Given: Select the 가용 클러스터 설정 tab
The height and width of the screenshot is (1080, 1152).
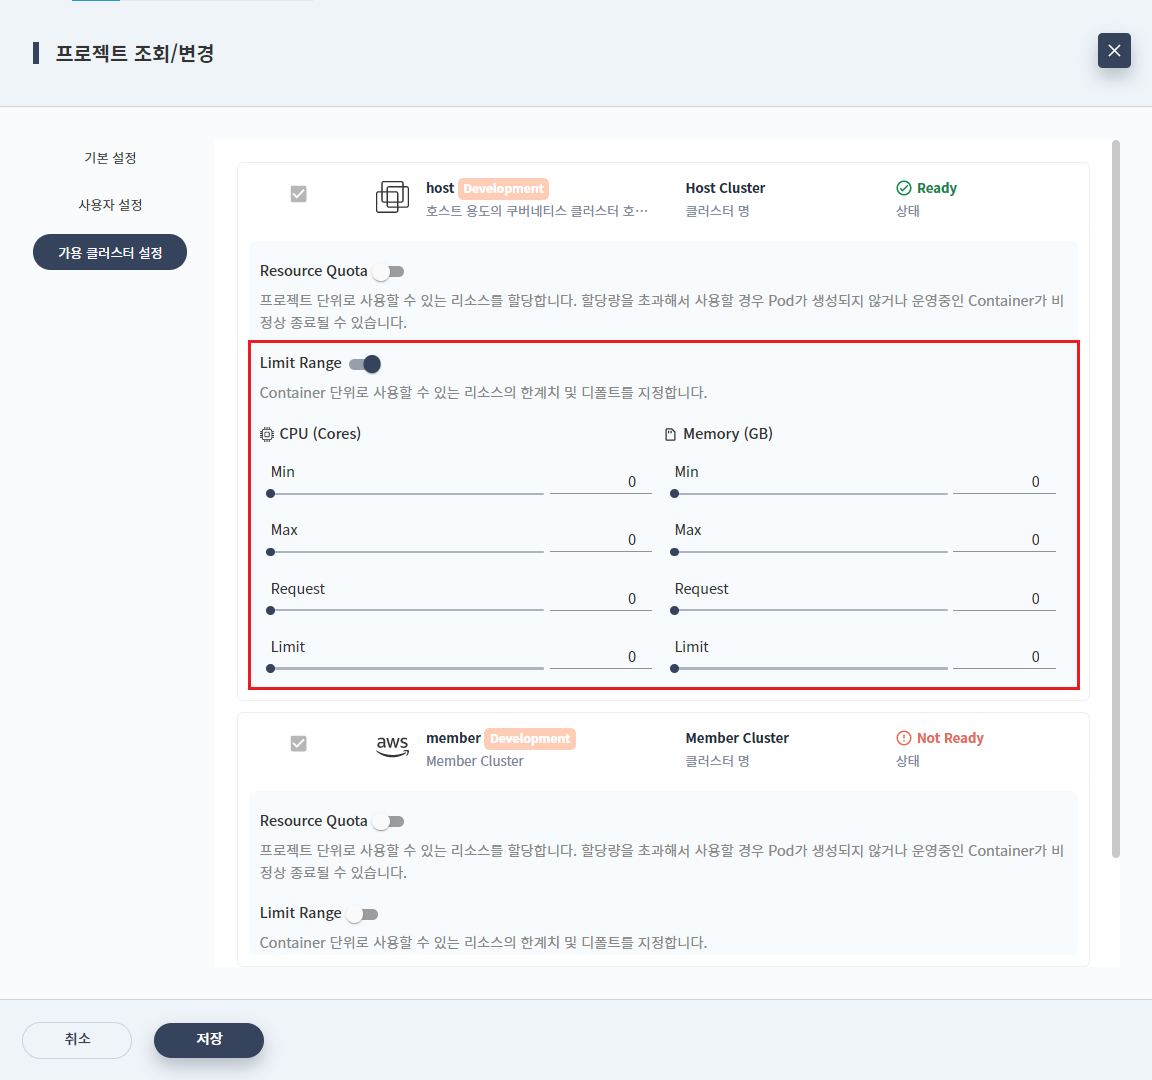Looking at the screenshot, I should click(x=110, y=252).
